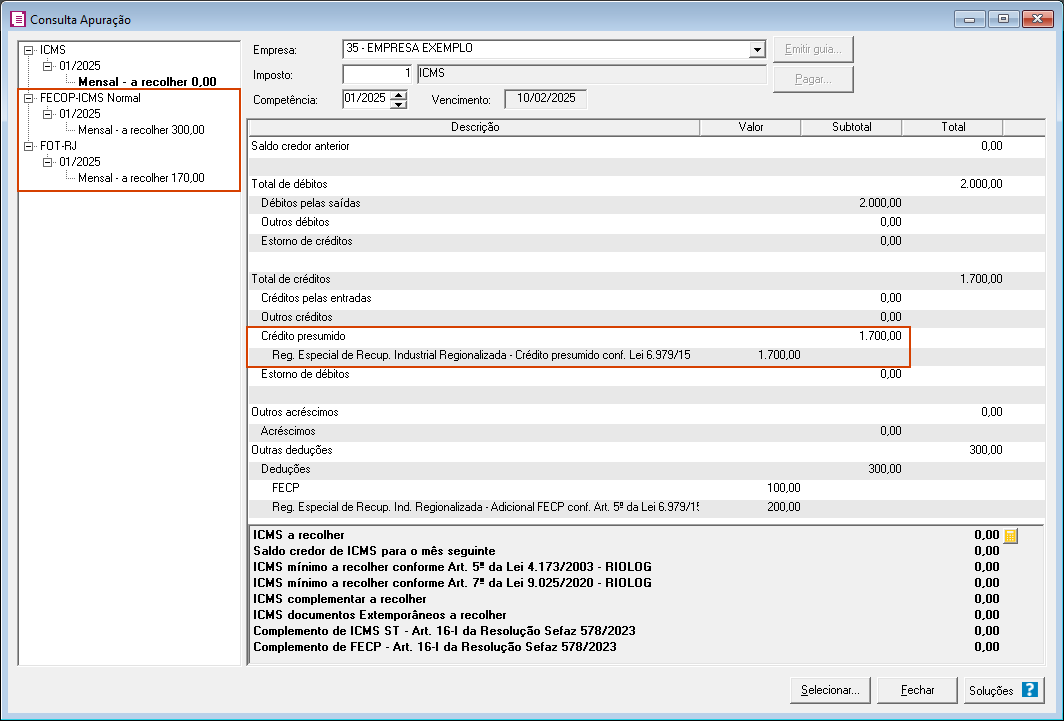The height and width of the screenshot is (721, 1064).
Task: Collapse the ICMS tree node
Action: (x=28, y=50)
